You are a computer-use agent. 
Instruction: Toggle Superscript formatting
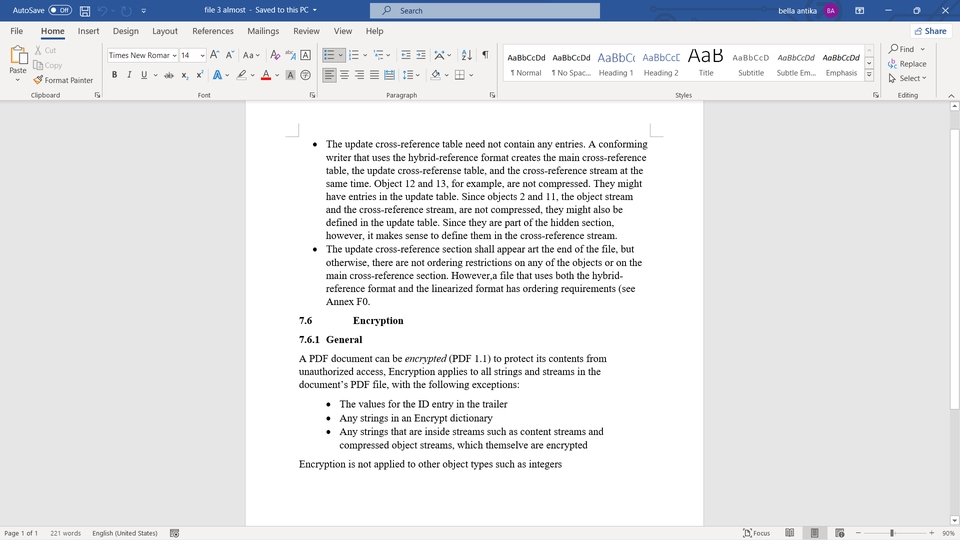200,75
